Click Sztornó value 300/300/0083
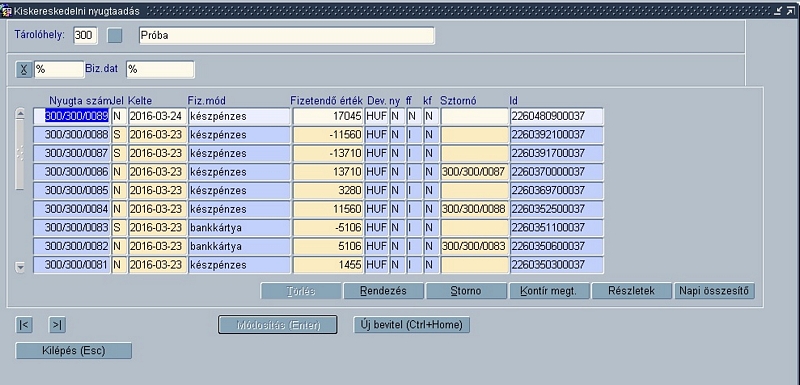The width and height of the screenshot is (800, 385). [474, 246]
